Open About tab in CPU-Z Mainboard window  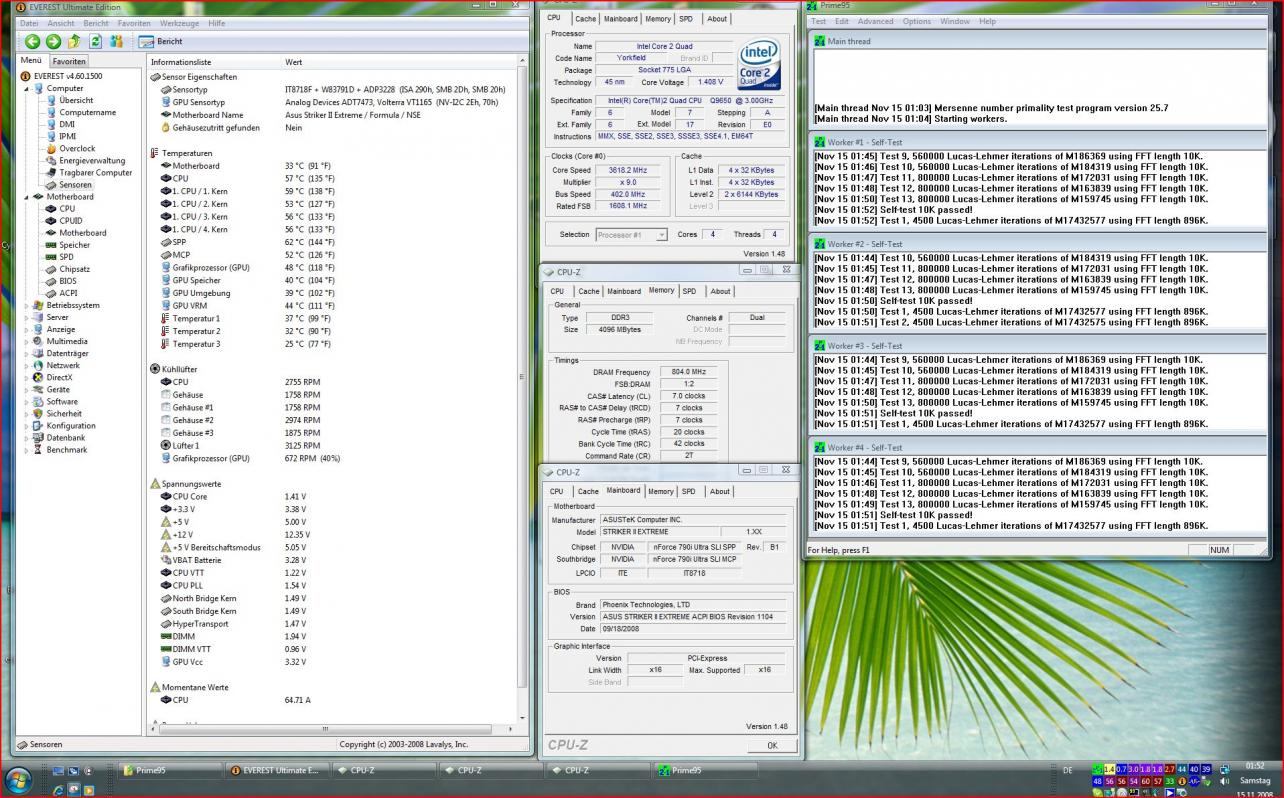coord(720,491)
